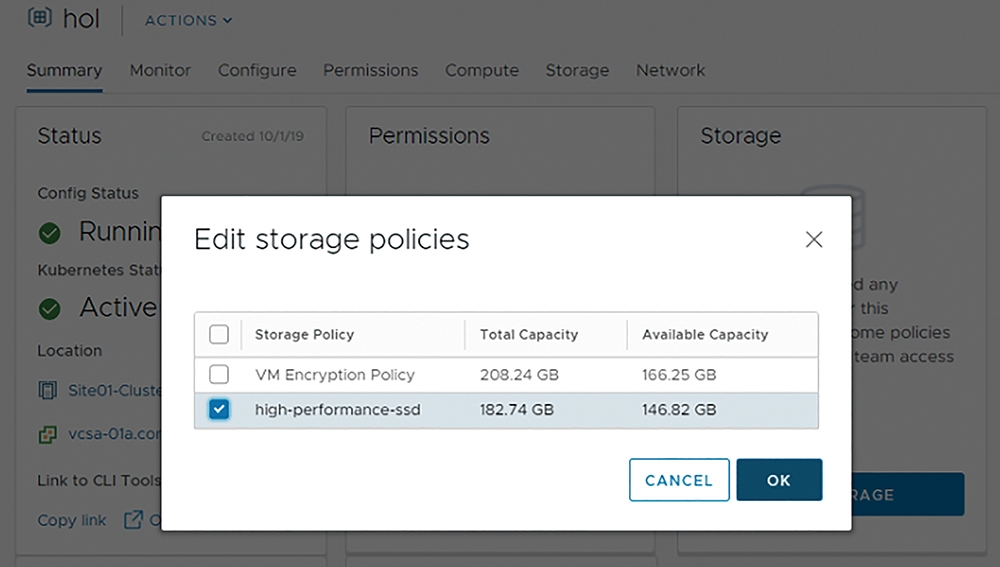This screenshot has width=1000, height=567.
Task: Sort by Total Capacity column header
Action: [x=529, y=334]
